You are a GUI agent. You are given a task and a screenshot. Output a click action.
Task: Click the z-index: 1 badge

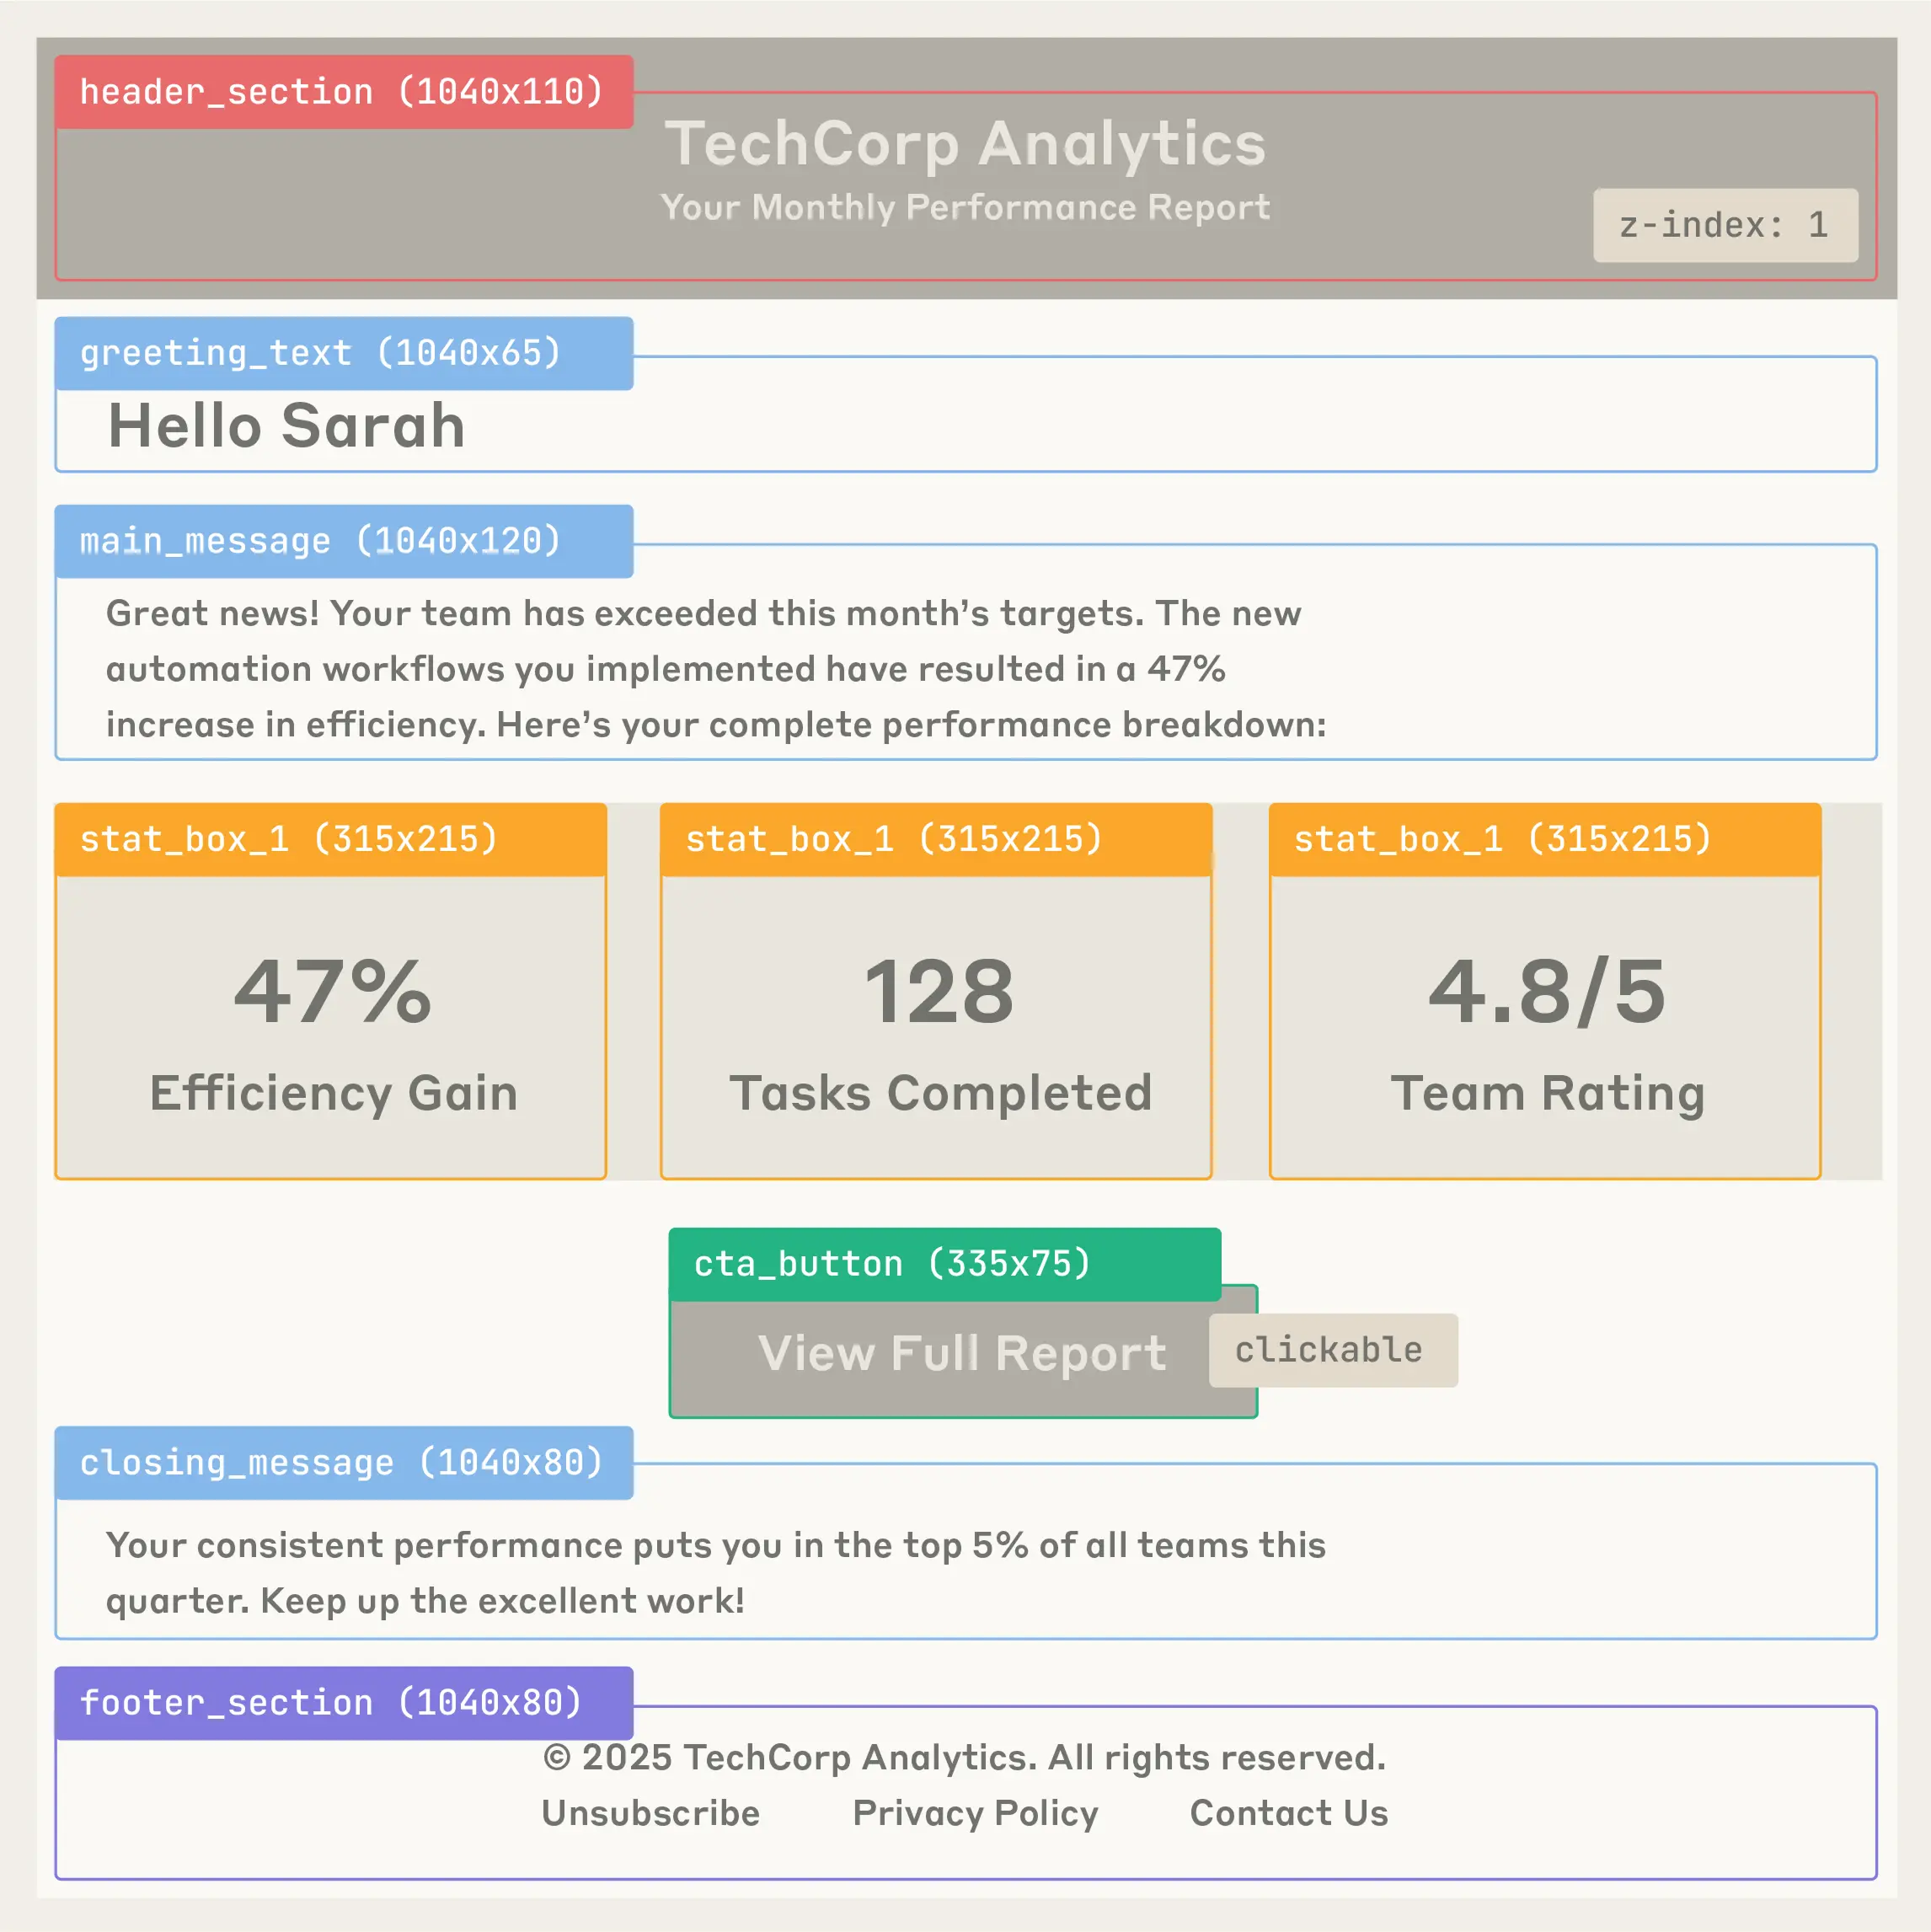click(1725, 225)
